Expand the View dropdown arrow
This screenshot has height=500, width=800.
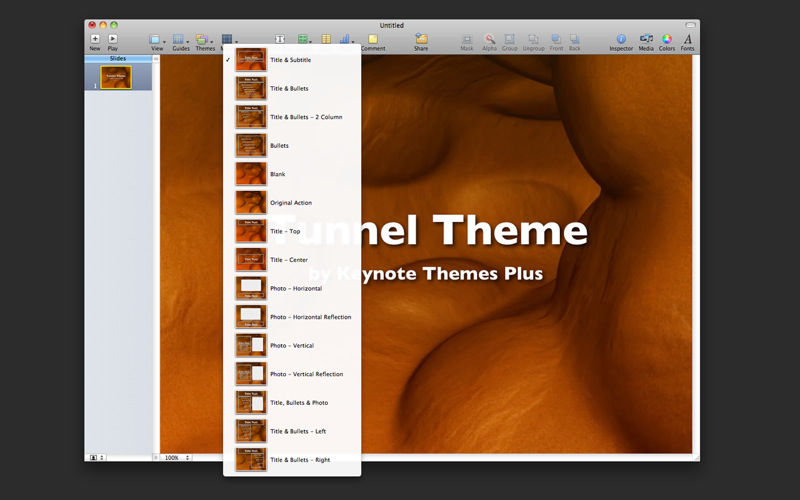point(164,42)
